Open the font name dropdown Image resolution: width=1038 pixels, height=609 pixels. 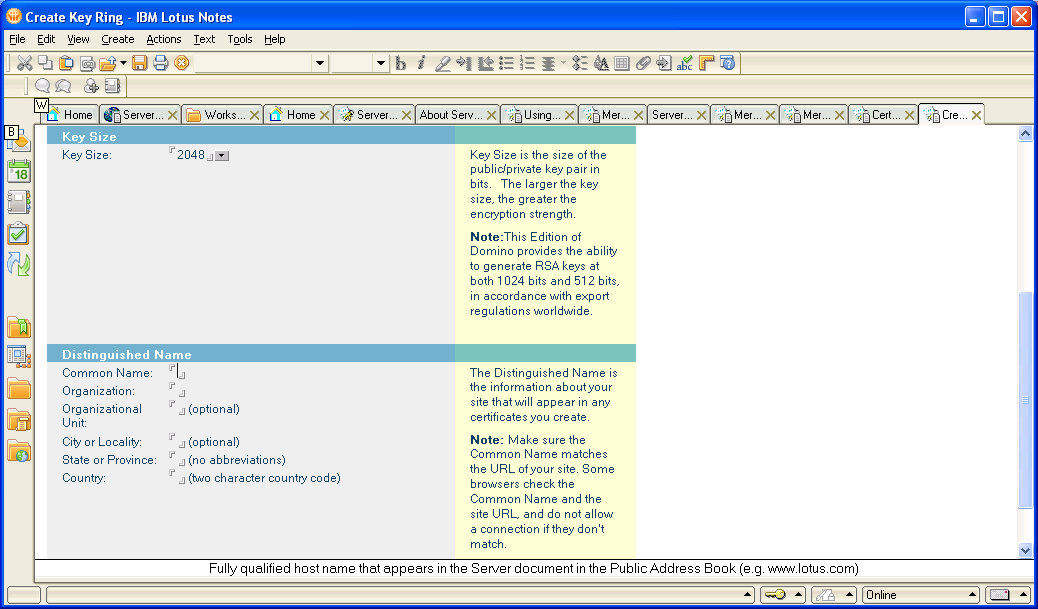(x=320, y=63)
